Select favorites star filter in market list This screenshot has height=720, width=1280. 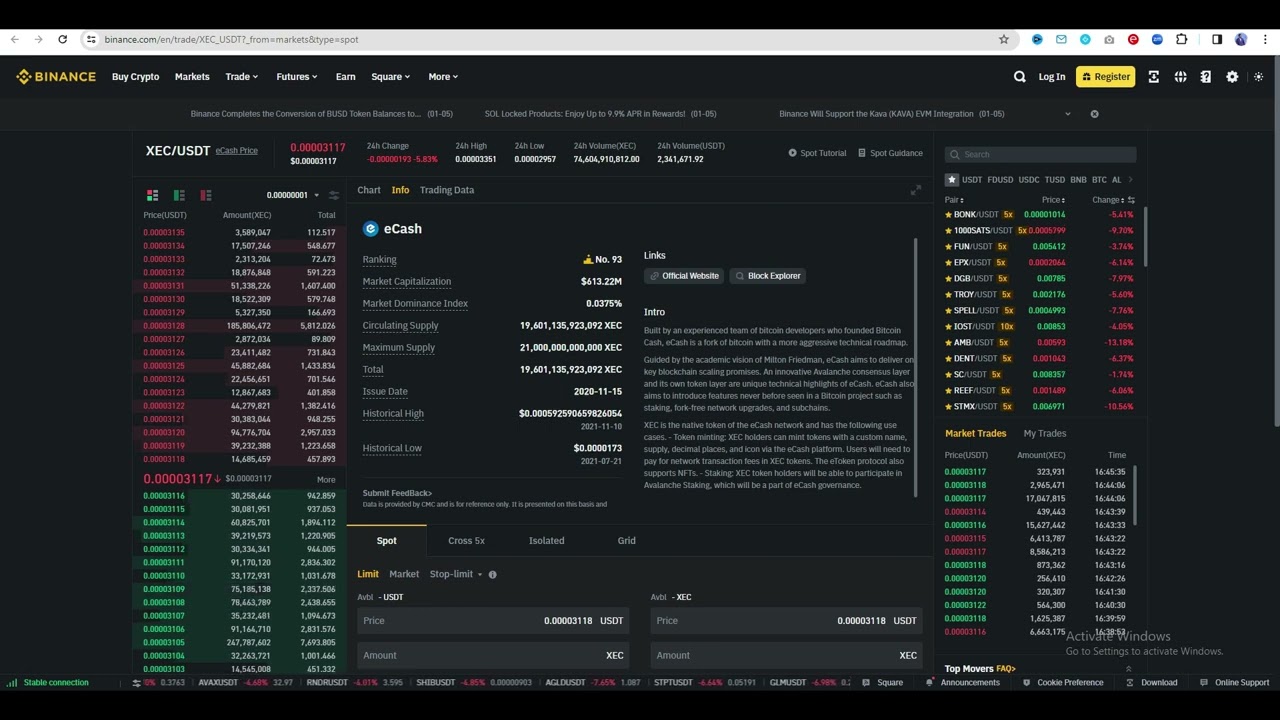[952, 180]
